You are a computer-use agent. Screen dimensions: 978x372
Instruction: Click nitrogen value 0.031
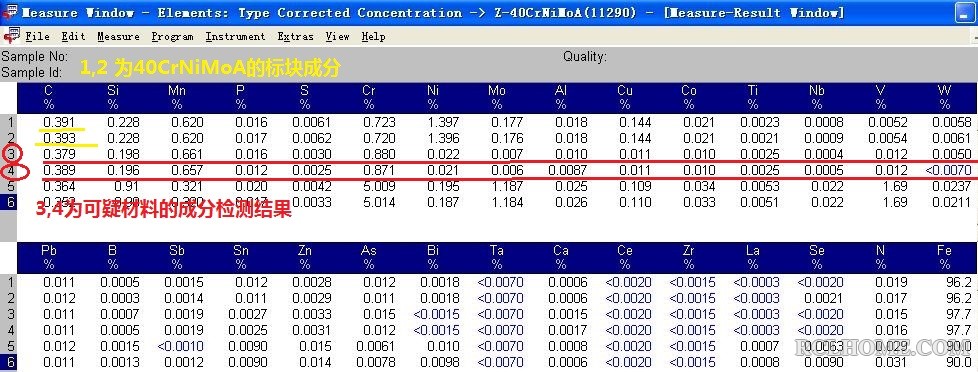[x=891, y=362]
